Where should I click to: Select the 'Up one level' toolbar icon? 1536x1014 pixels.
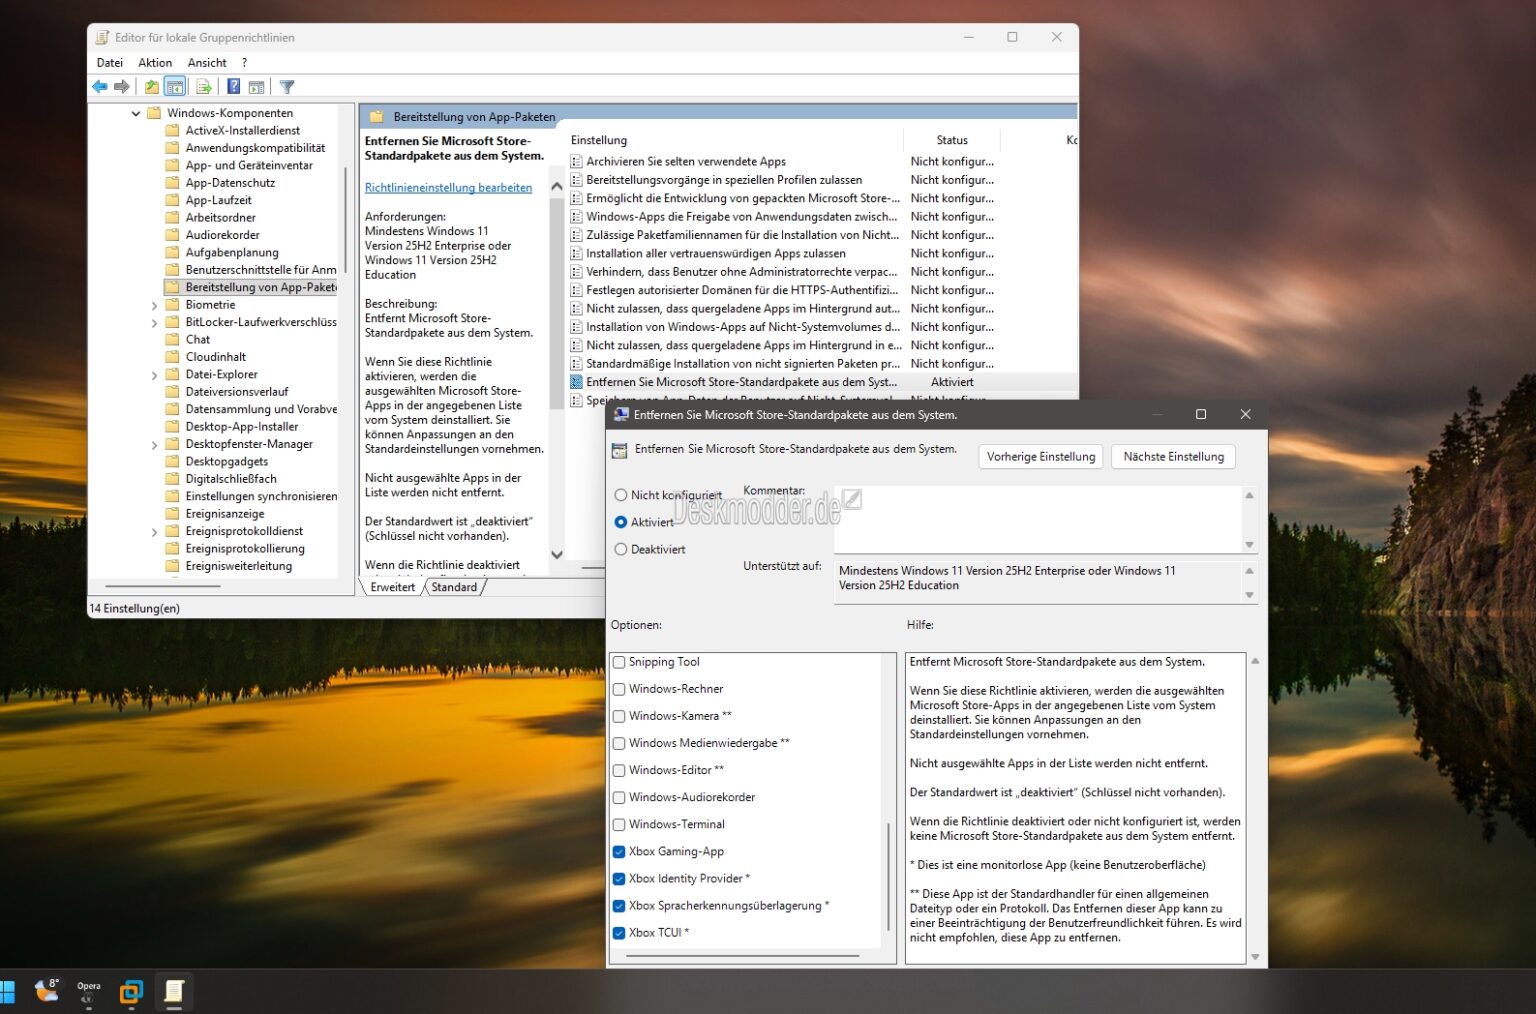151,86
